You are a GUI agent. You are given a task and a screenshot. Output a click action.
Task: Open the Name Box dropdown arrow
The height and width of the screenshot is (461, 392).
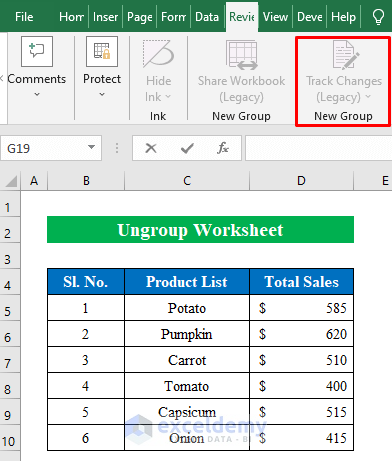pos(91,147)
